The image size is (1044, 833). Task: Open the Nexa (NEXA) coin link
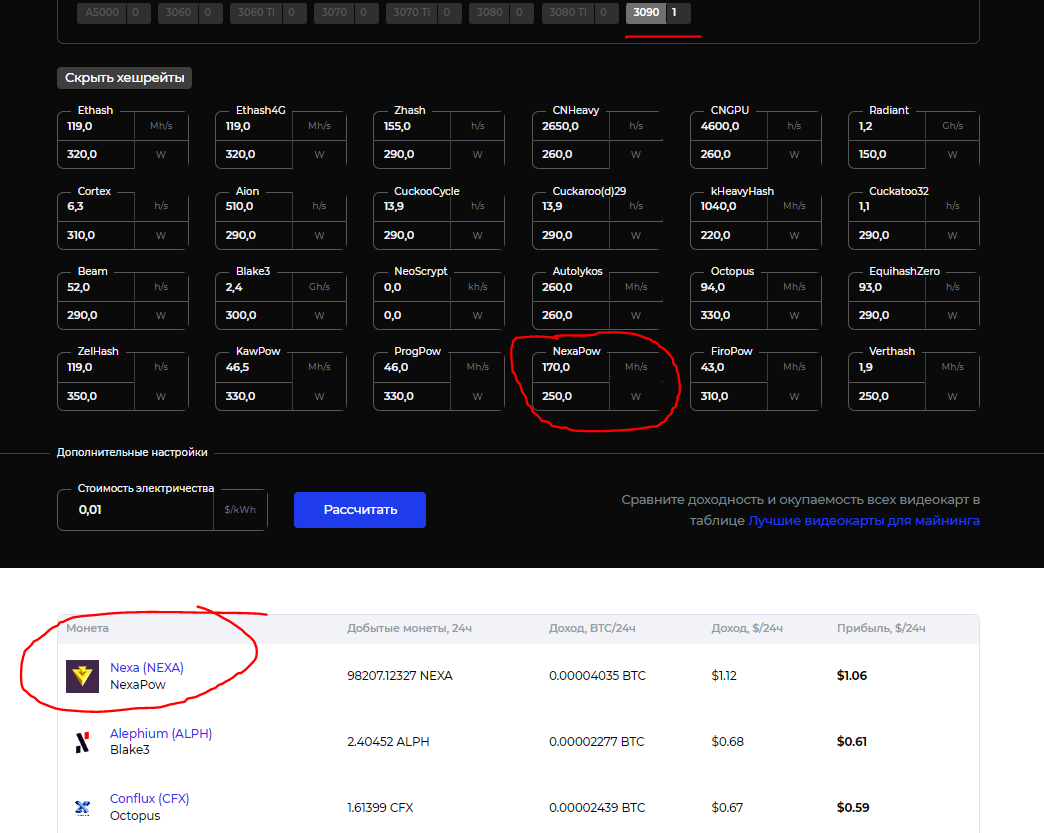(x=146, y=668)
